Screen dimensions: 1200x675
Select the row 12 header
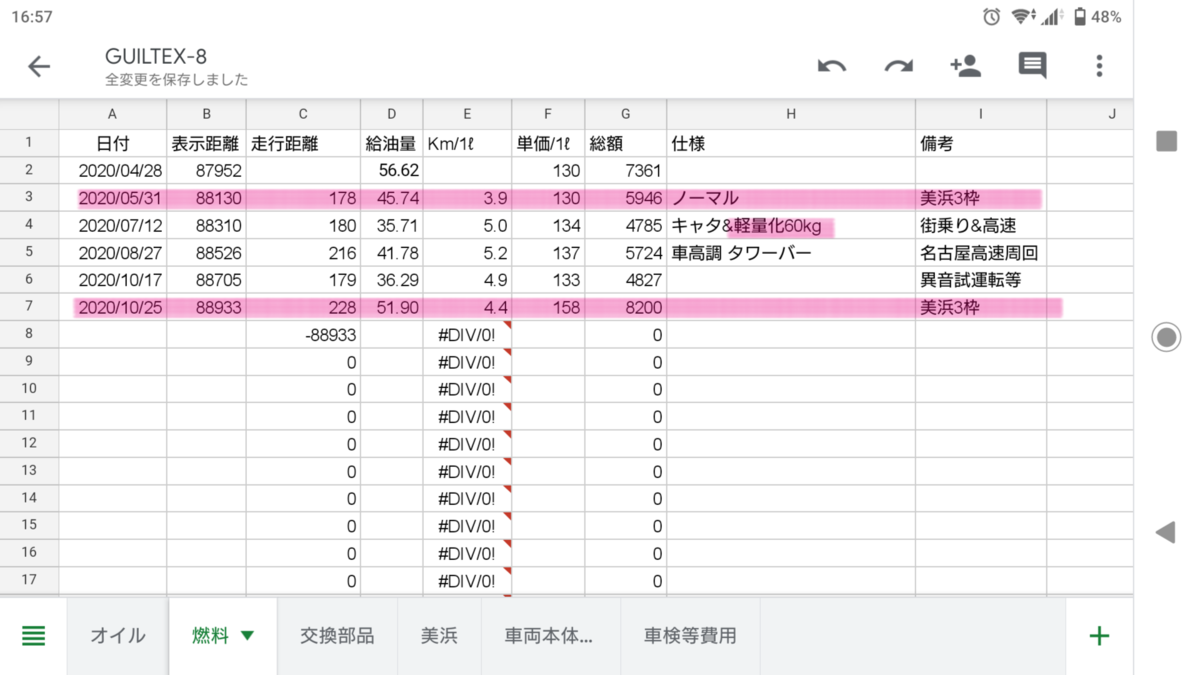point(29,443)
